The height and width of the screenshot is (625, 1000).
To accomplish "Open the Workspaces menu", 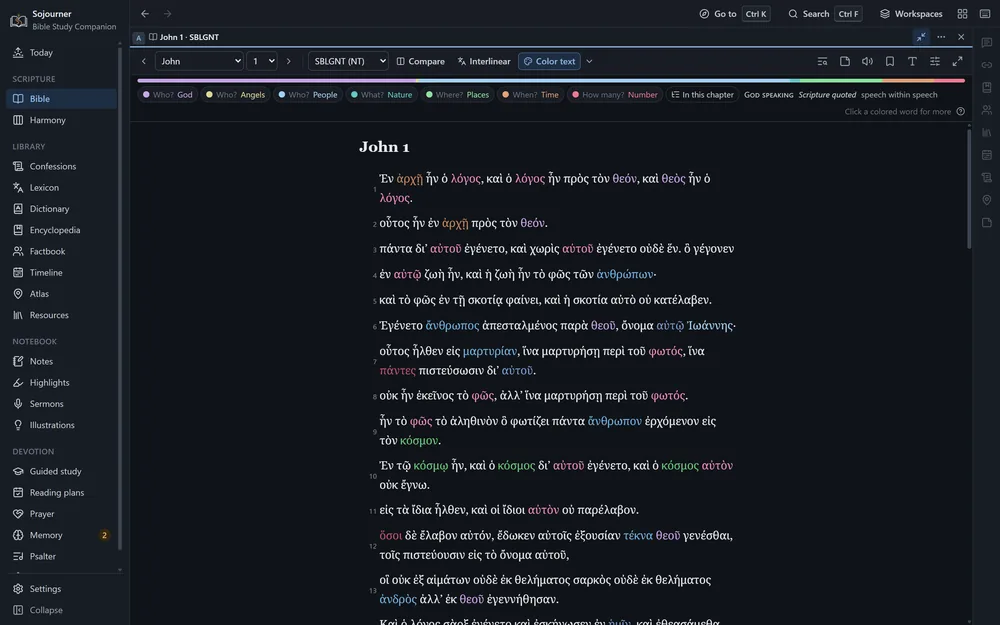I will click(911, 14).
